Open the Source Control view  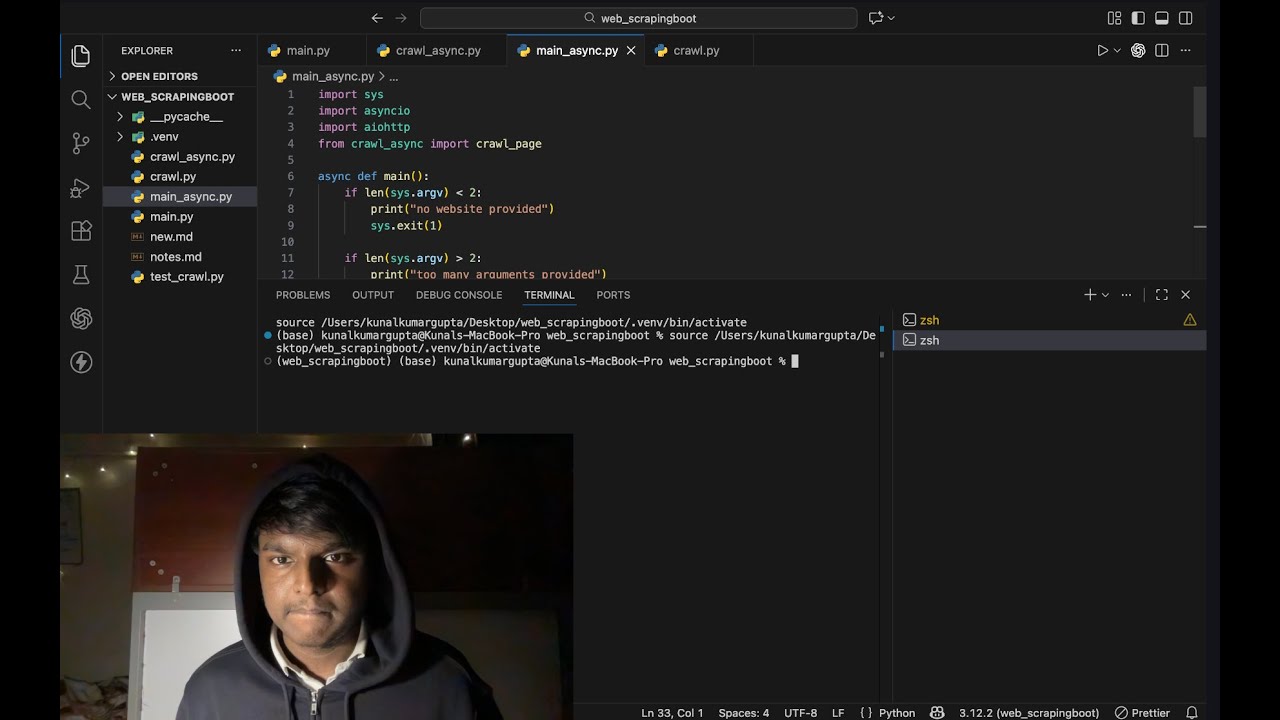point(81,143)
